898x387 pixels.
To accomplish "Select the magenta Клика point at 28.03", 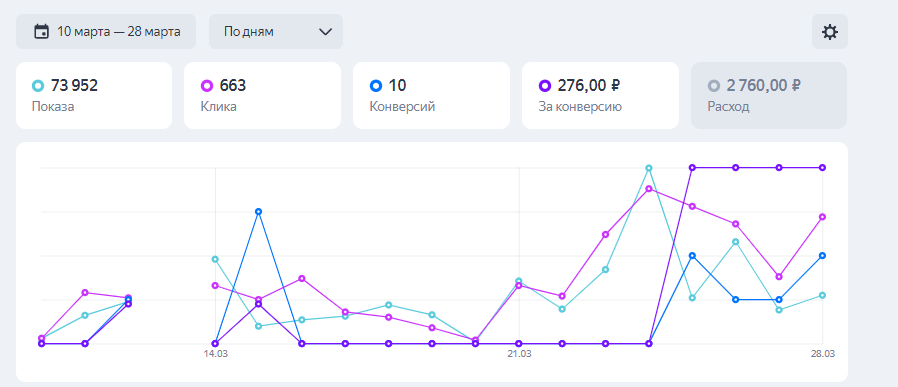I will 822,216.
